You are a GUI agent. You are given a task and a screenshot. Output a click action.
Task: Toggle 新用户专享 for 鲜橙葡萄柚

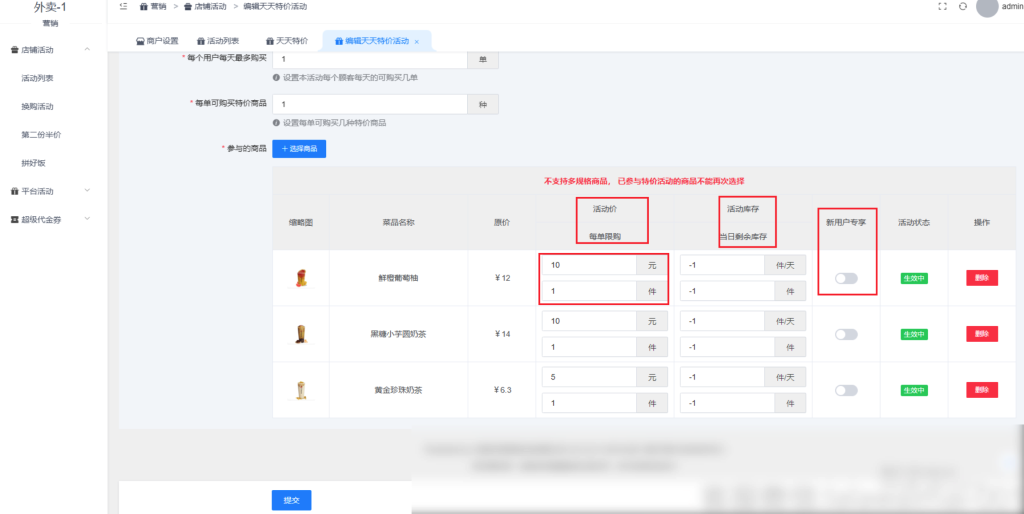846,278
